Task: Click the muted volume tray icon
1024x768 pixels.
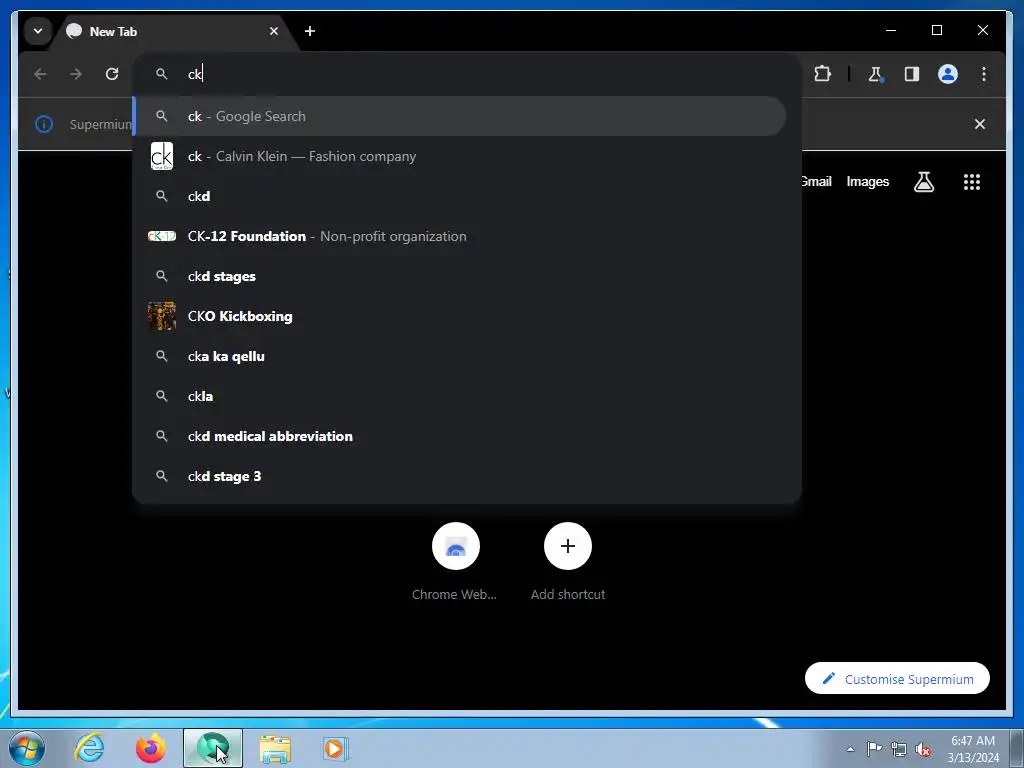Action: click(x=923, y=749)
